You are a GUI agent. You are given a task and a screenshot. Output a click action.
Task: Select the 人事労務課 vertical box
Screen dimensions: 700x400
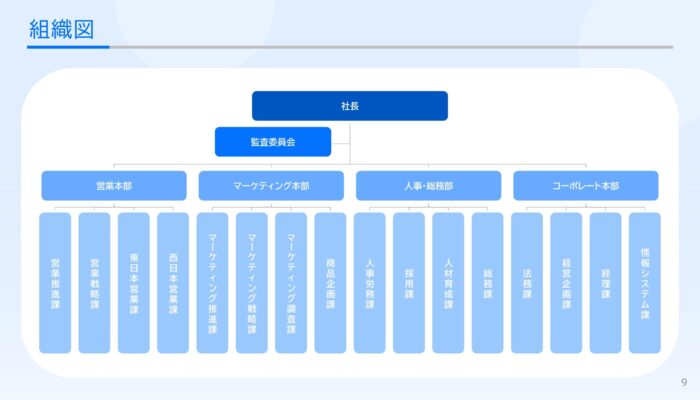click(369, 283)
